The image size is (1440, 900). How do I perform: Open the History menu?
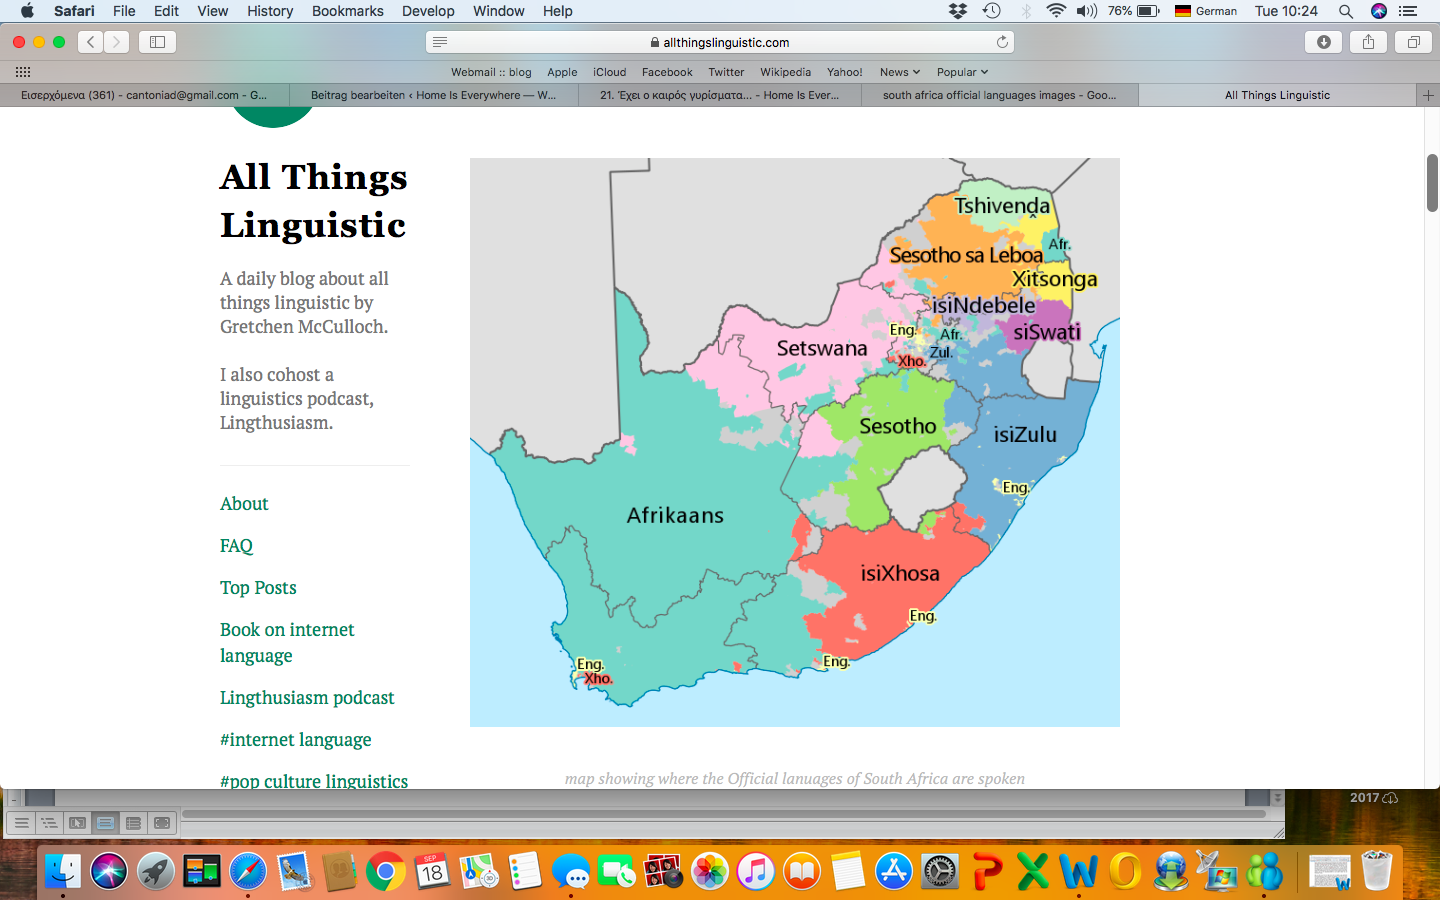[x=270, y=11]
